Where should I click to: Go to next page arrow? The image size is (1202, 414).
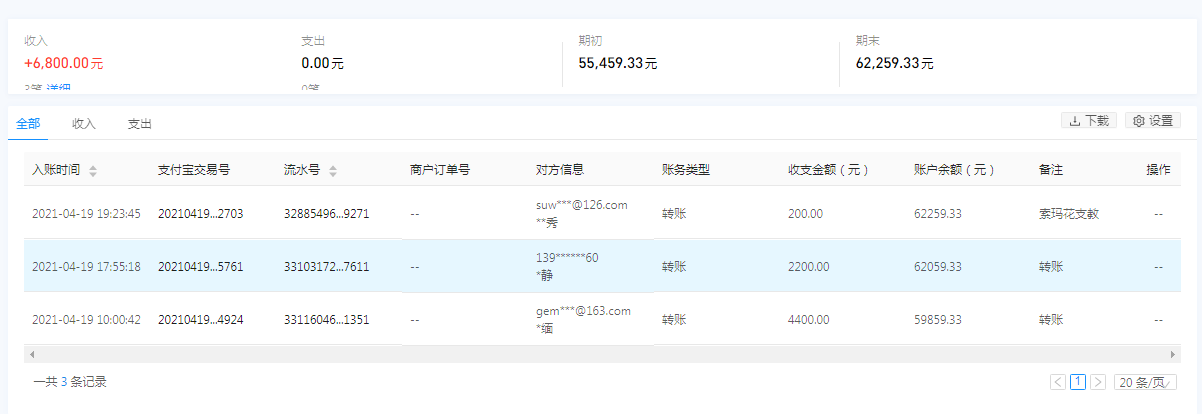pos(1098,382)
